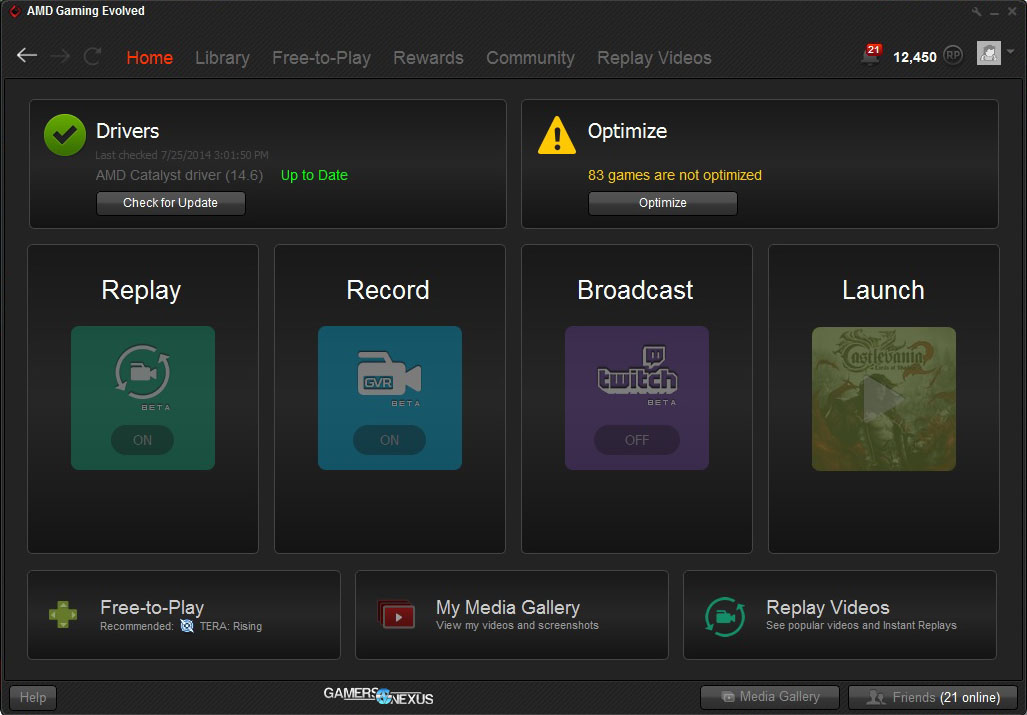Enable broadcasting with the OFF switch
The width and height of the screenshot is (1027, 715).
click(636, 440)
